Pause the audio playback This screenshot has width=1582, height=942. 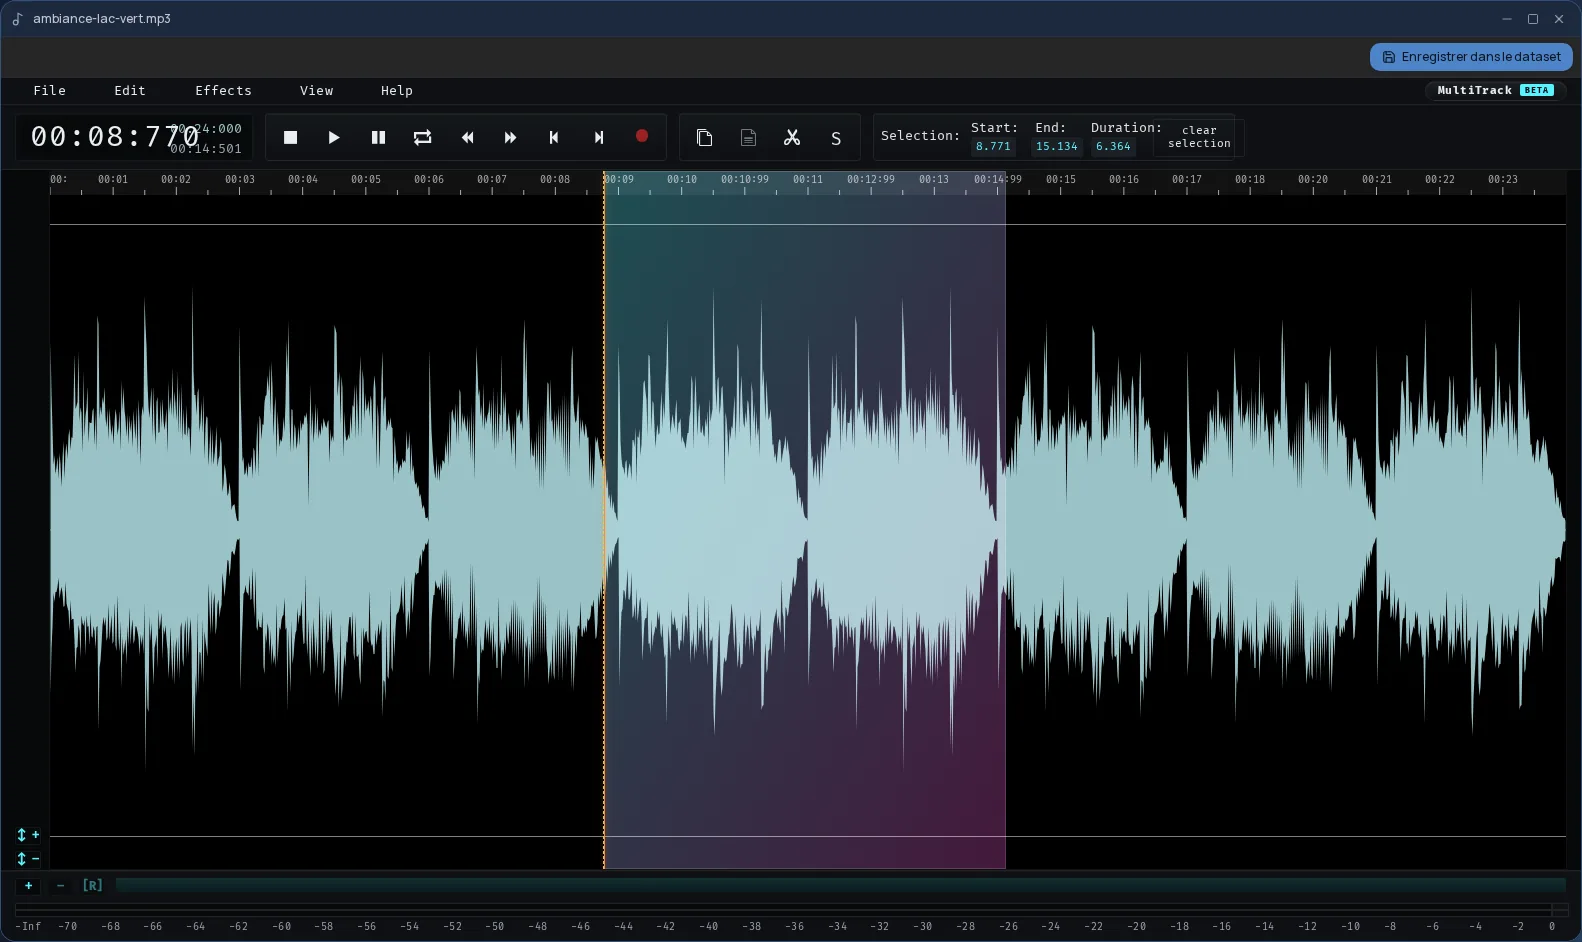click(378, 137)
